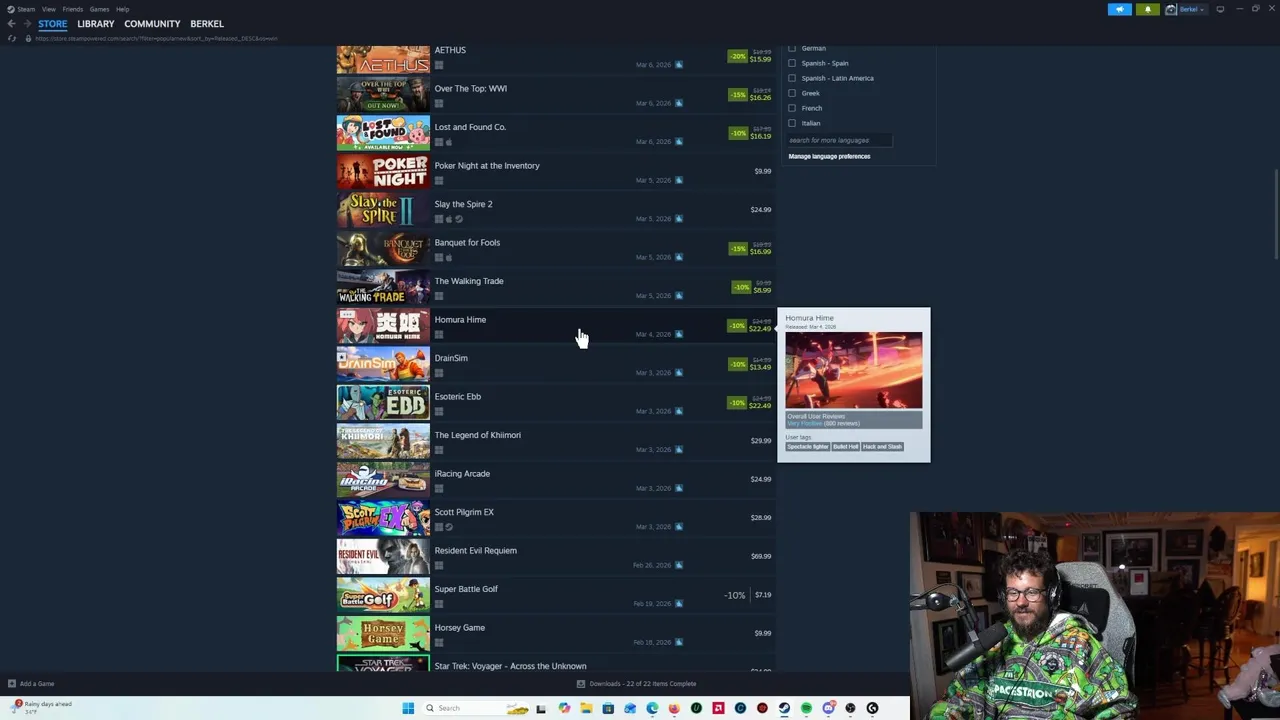Click Windows platform icon under Slay the Spire 2

[x=438, y=219]
